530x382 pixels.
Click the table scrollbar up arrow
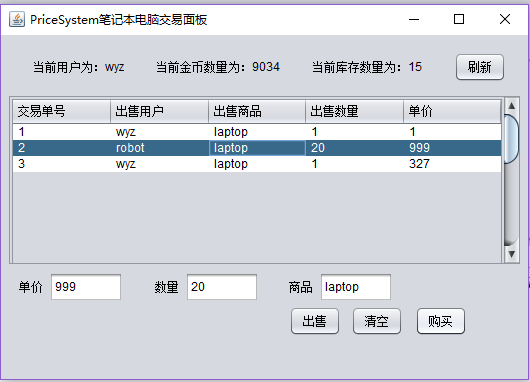click(511, 106)
